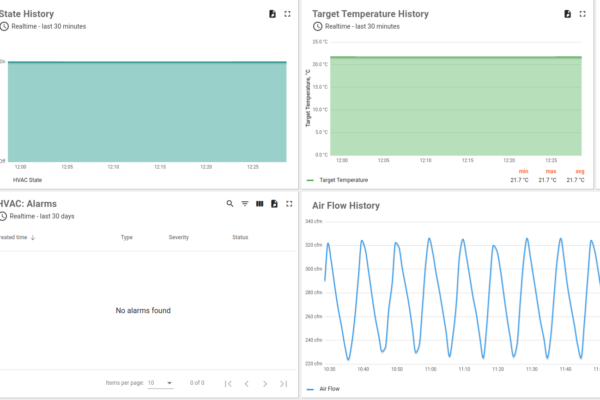Sort alarms by Severity column
Image resolution: width=600 pixels, height=400 pixels.
(x=178, y=237)
